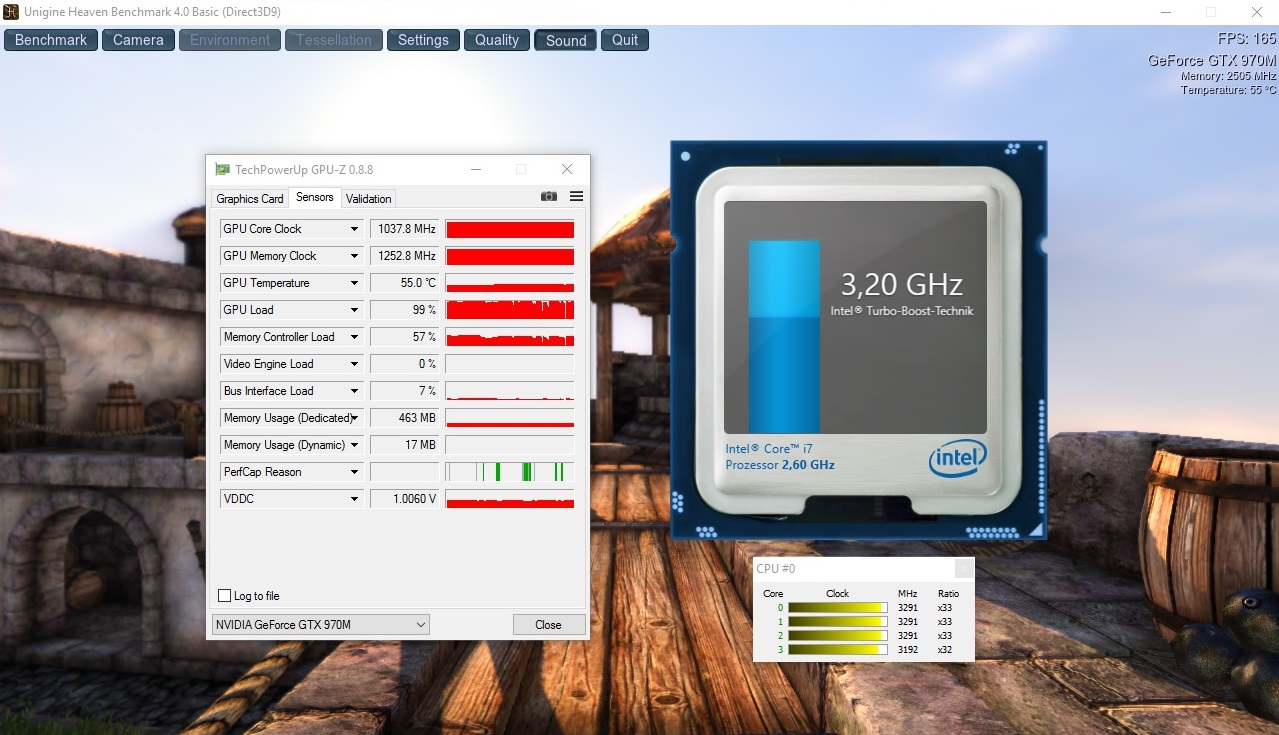Click the PerfCap Reason green graph
1279x735 pixels.
tap(510, 472)
